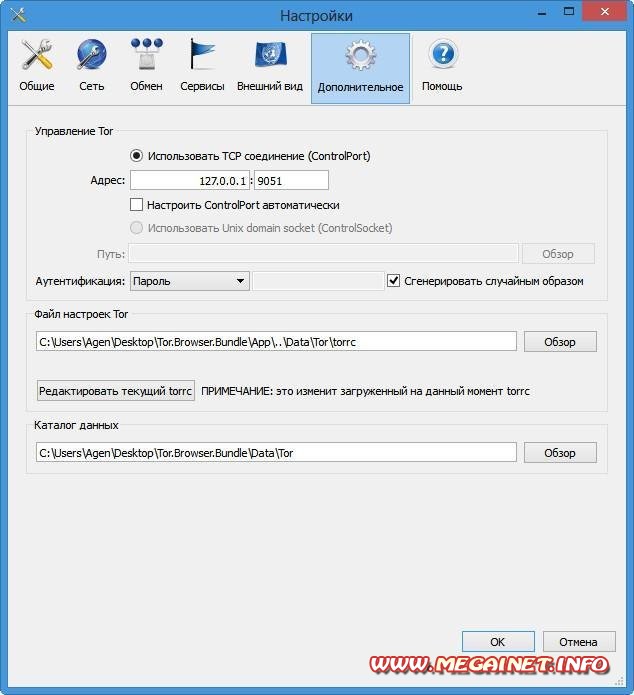Click the Каталог данных group label
Image resolution: width=634 pixels, height=695 pixels.
click(76, 425)
